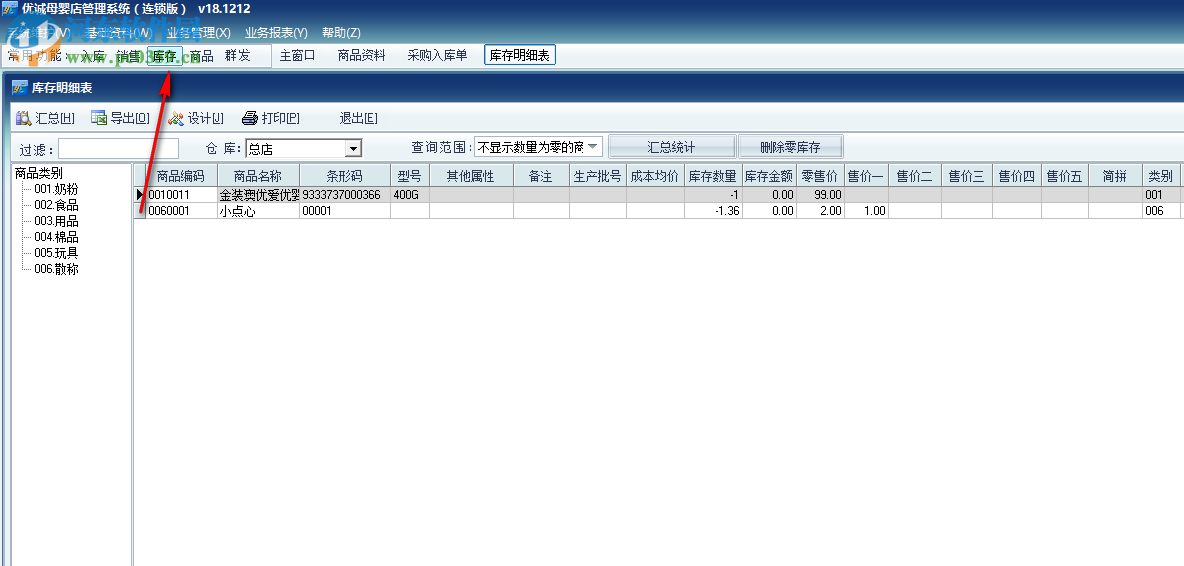Select the cell with product code 0060001
The image size is (1184, 566).
181,211
